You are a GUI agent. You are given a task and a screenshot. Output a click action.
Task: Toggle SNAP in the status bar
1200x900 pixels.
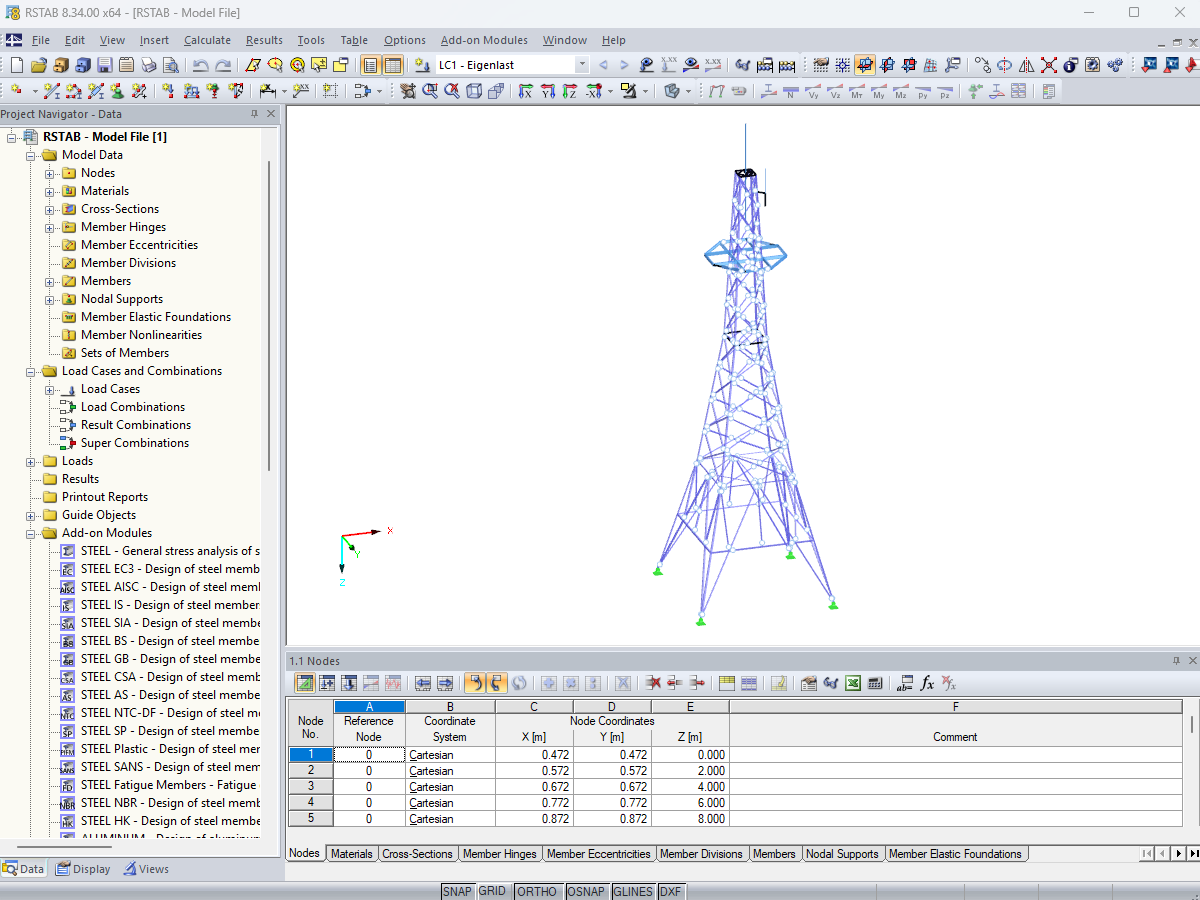click(457, 891)
